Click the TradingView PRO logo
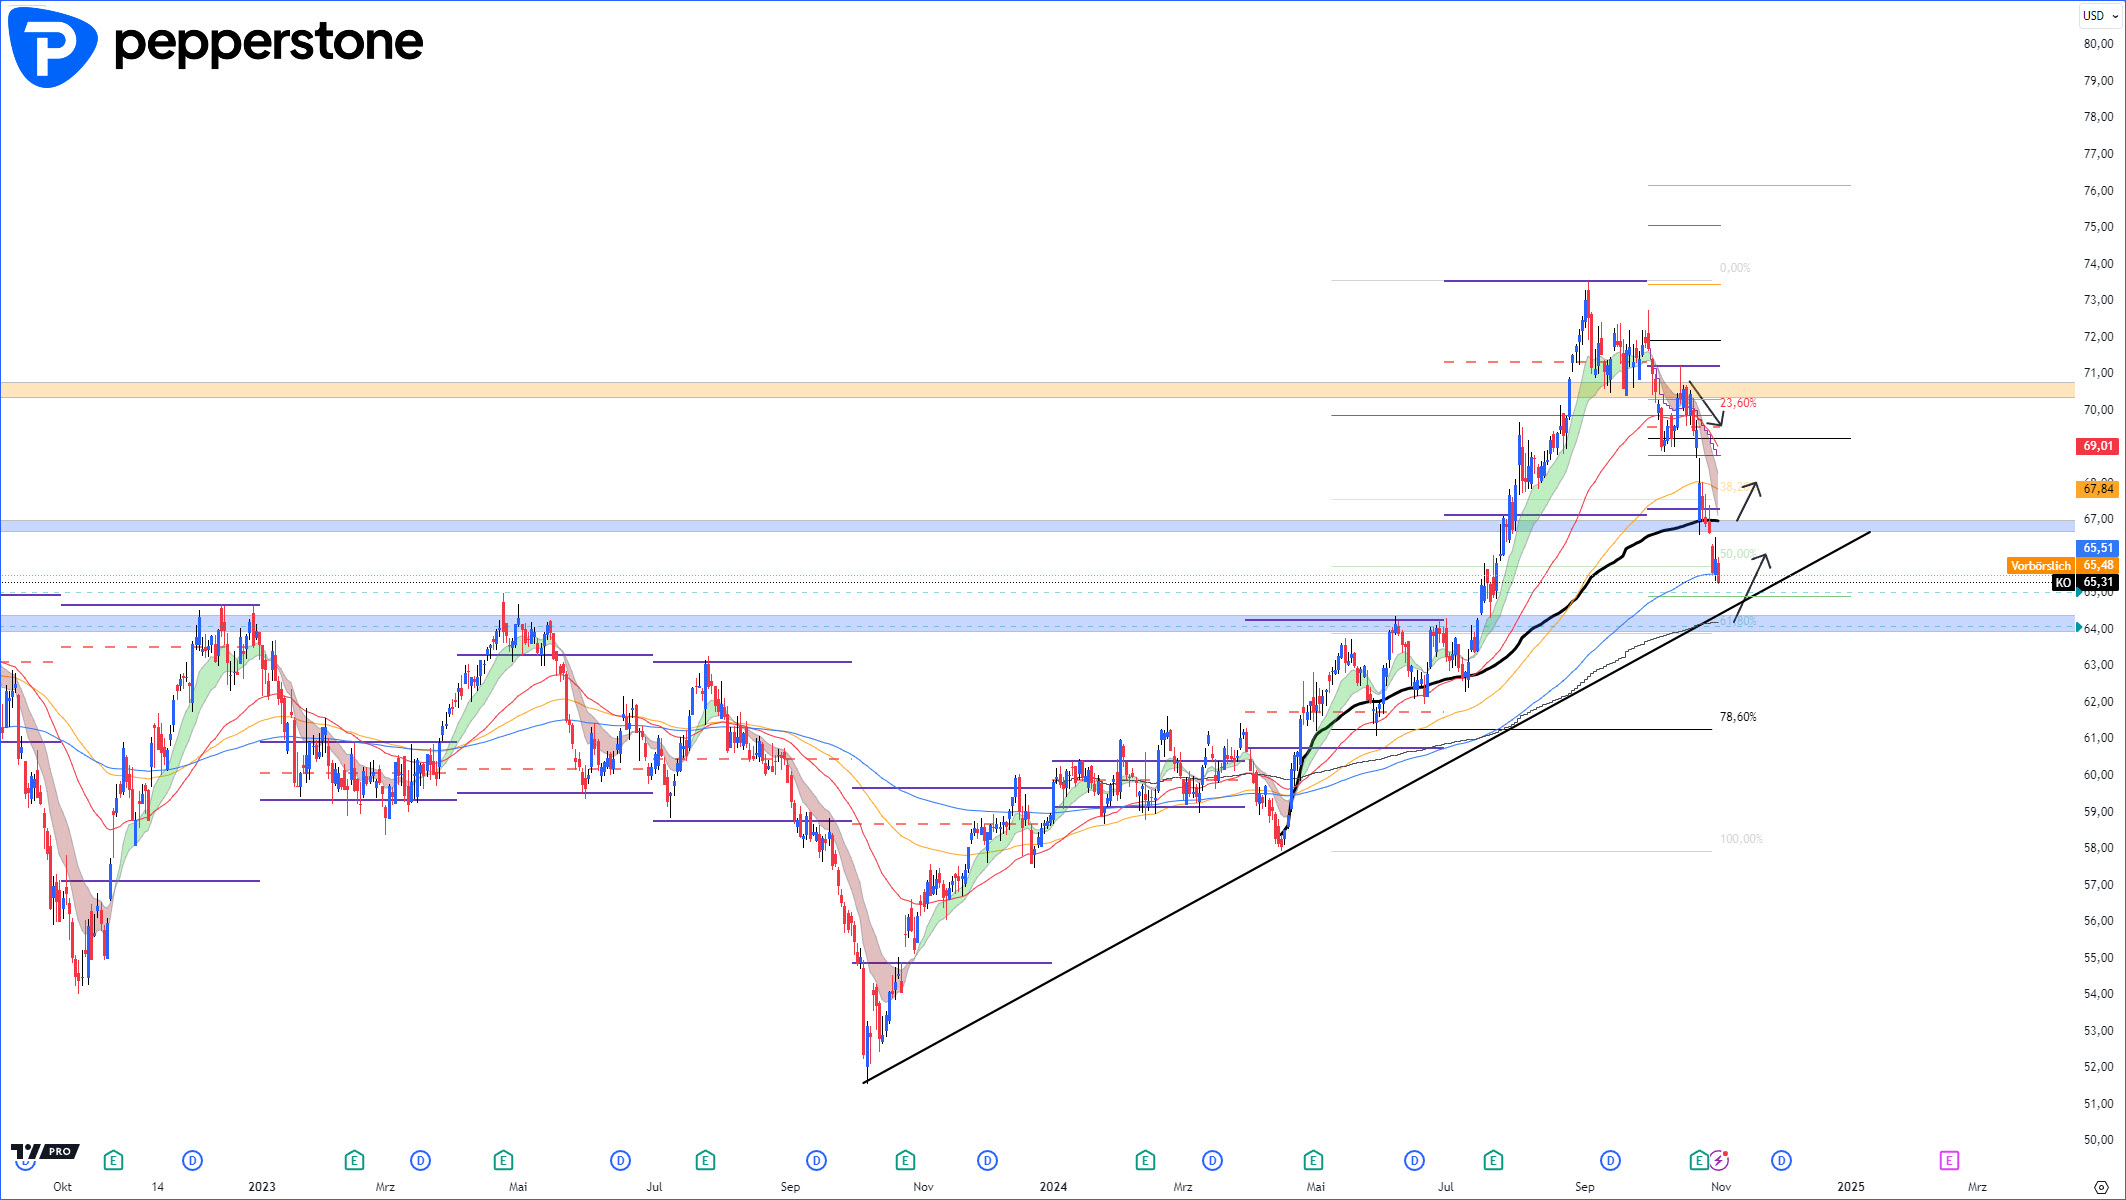The width and height of the screenshot is (2126, 1200). point(45,1151)
